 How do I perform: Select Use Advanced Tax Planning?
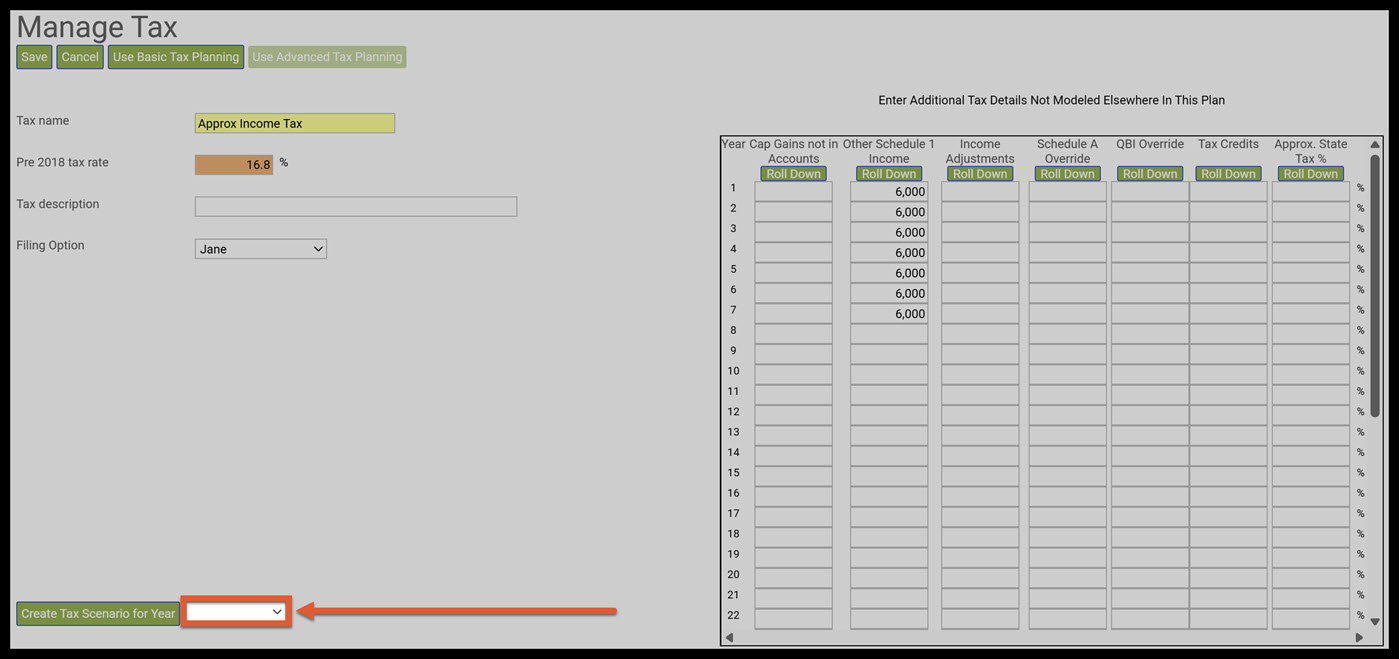327,57
